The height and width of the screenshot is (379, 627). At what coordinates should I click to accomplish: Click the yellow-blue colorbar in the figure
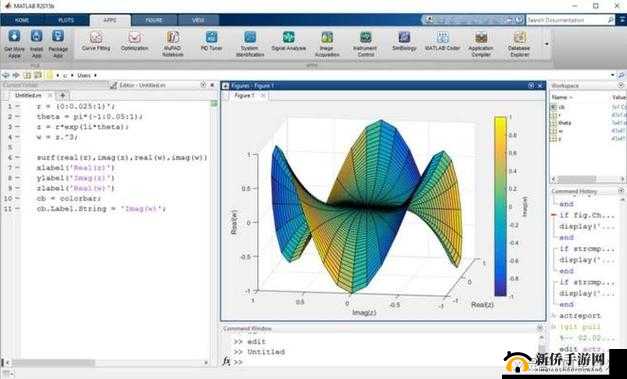click(x=500, y=206)
